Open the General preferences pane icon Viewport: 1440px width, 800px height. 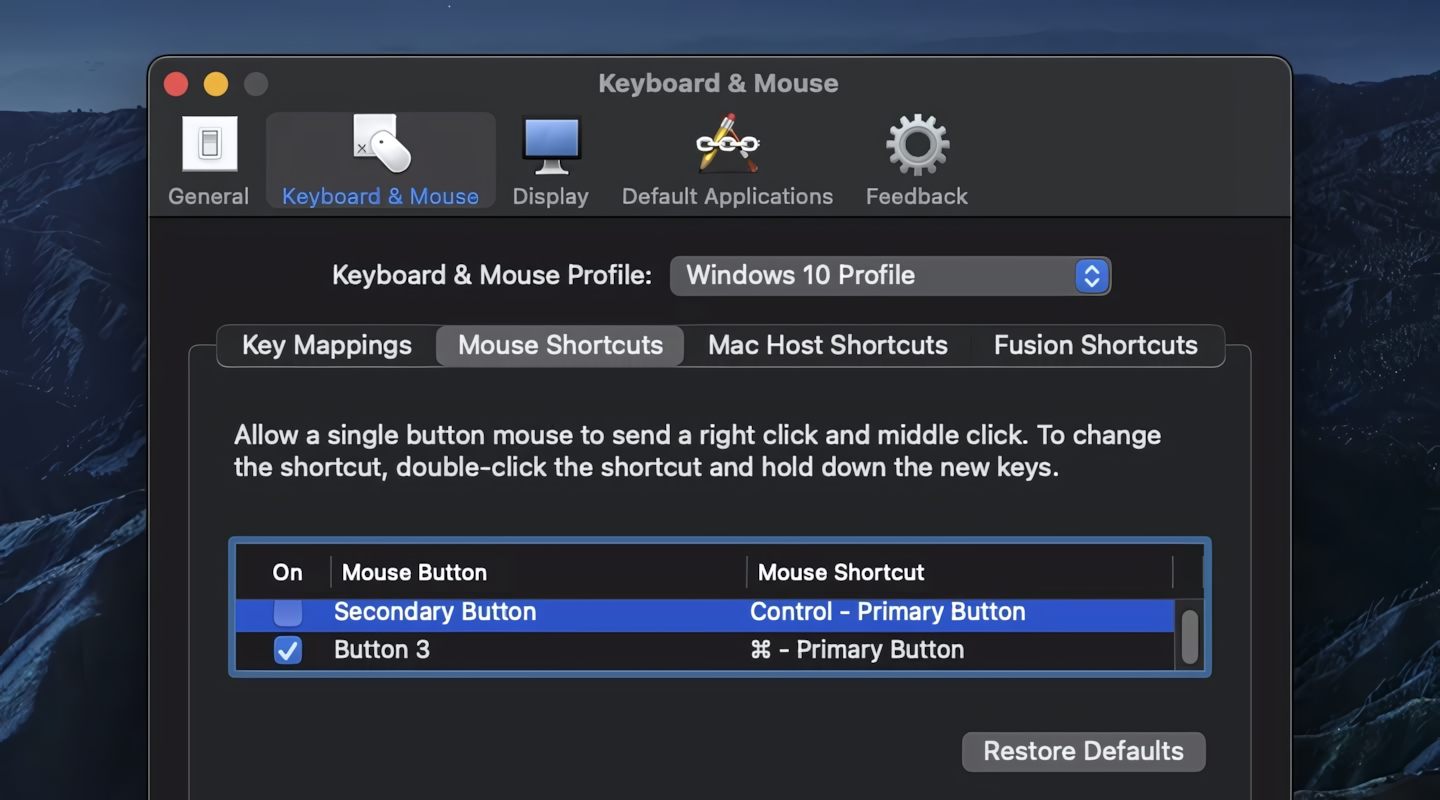tap(209, 145)
